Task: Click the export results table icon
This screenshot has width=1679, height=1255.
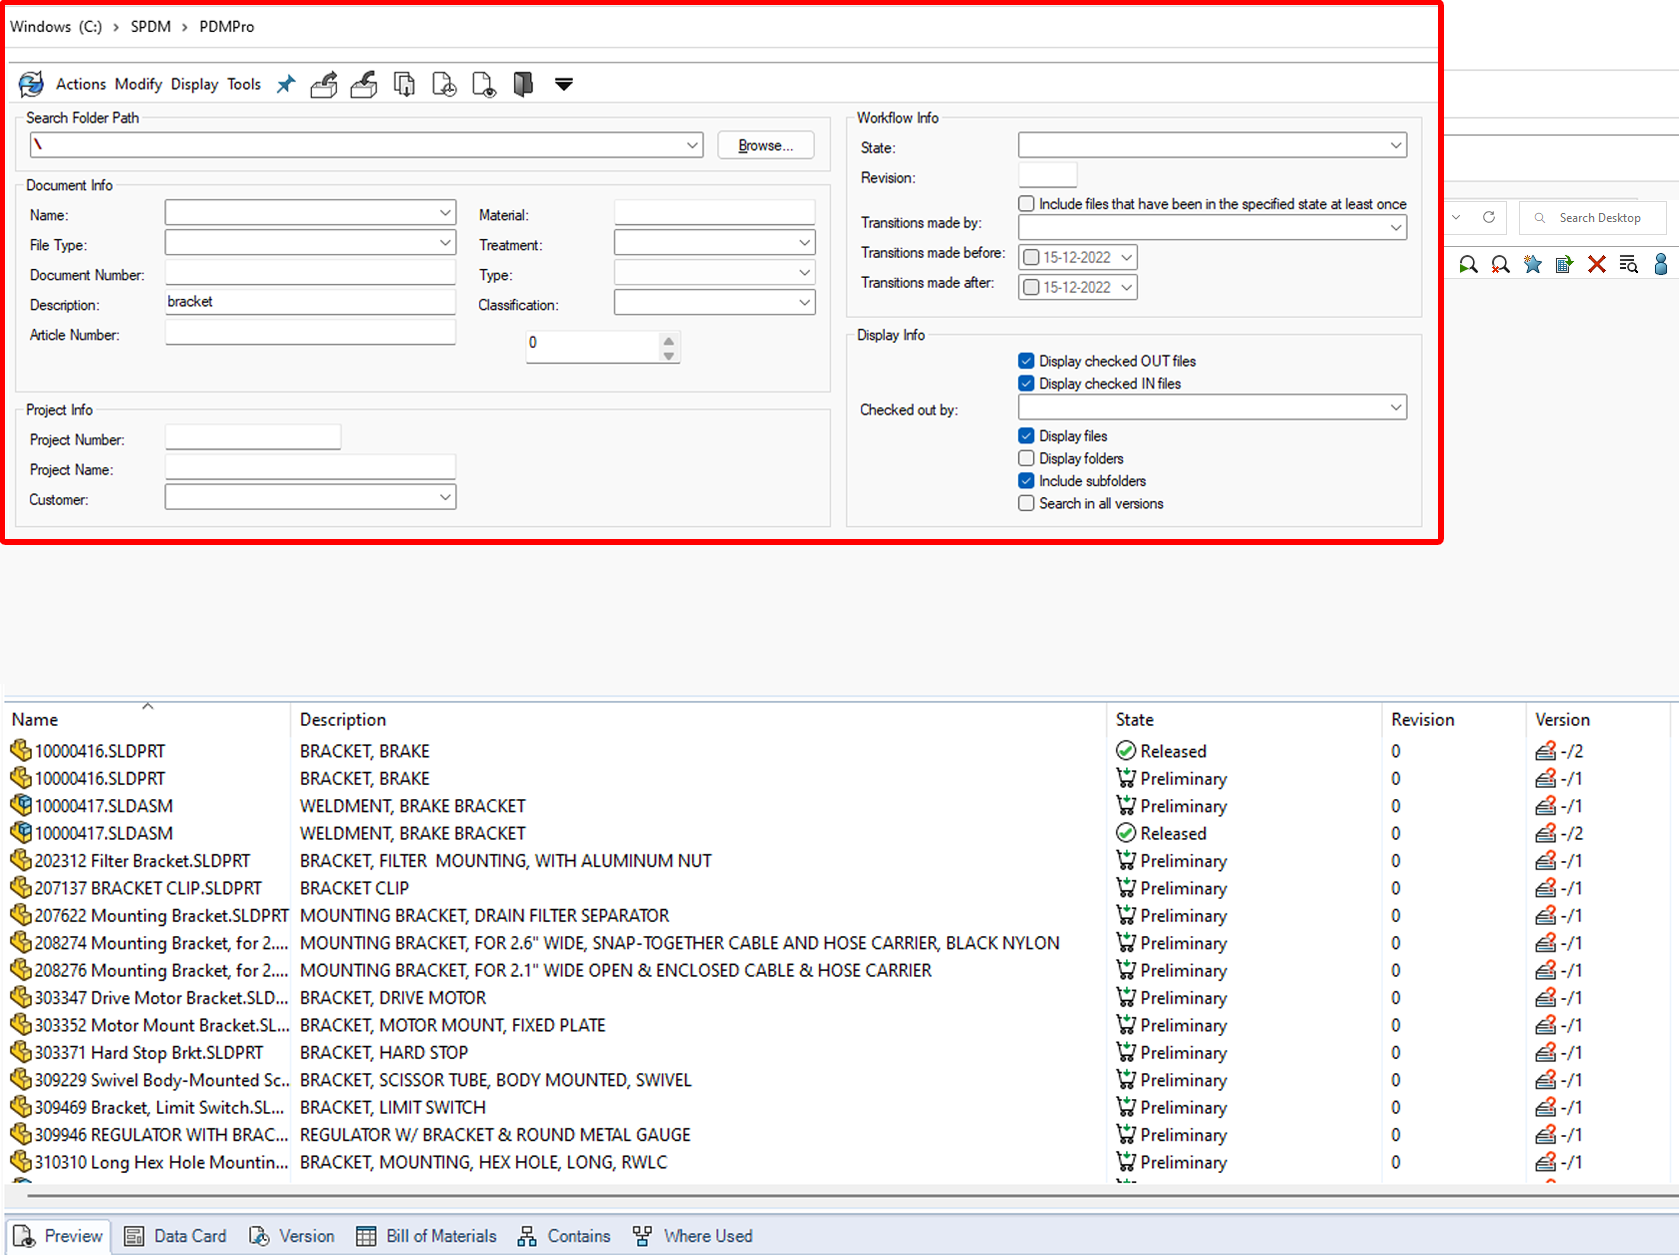Action: pos(1564,264)
